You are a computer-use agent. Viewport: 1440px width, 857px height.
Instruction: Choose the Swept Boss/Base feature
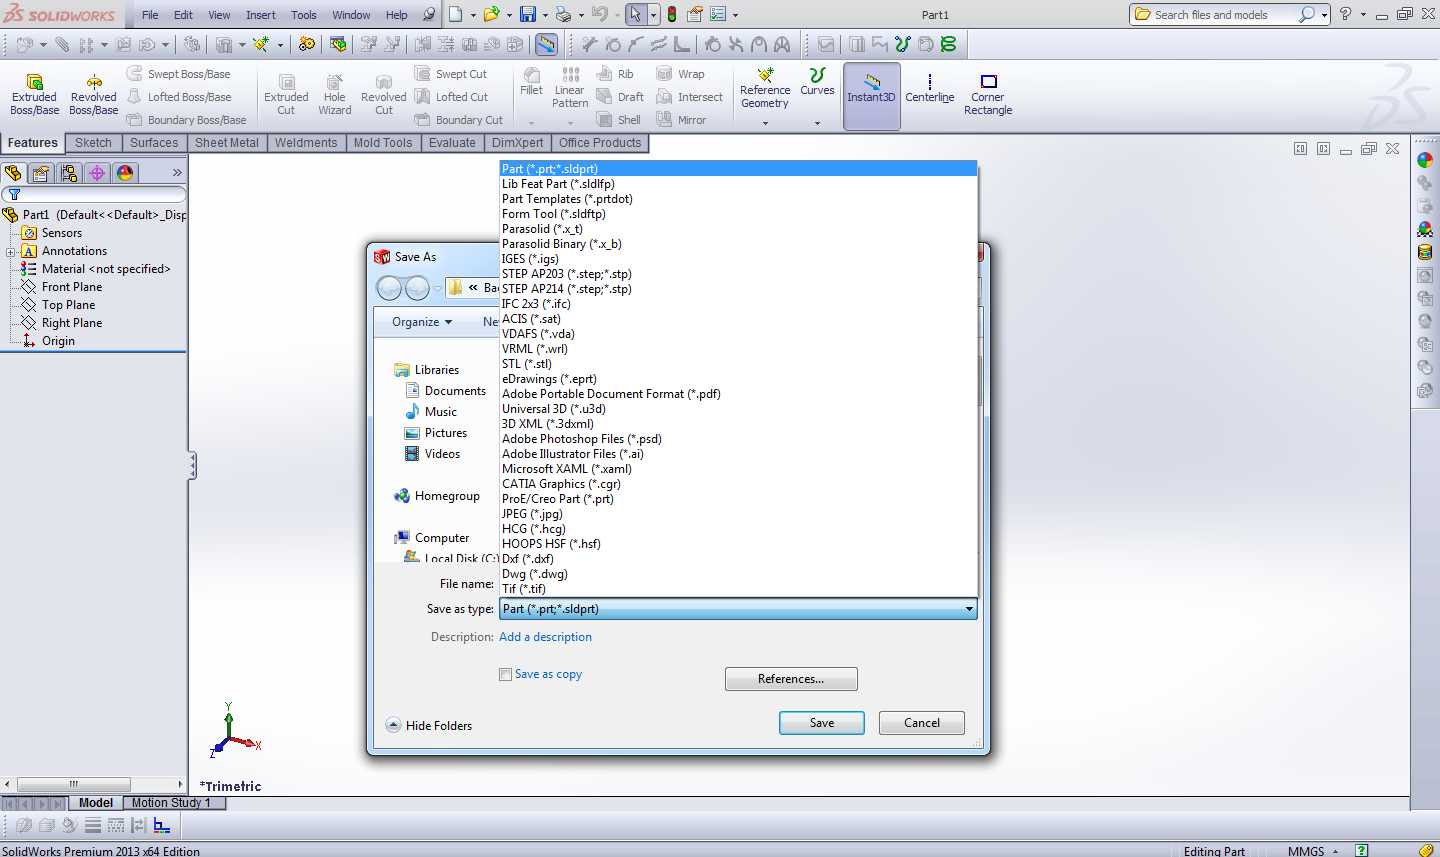179,74
